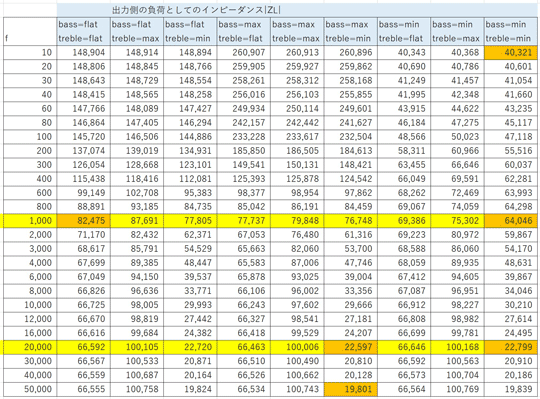Select the orange cell showing 22,799
The image size is (540, 399).
(510, 347)
